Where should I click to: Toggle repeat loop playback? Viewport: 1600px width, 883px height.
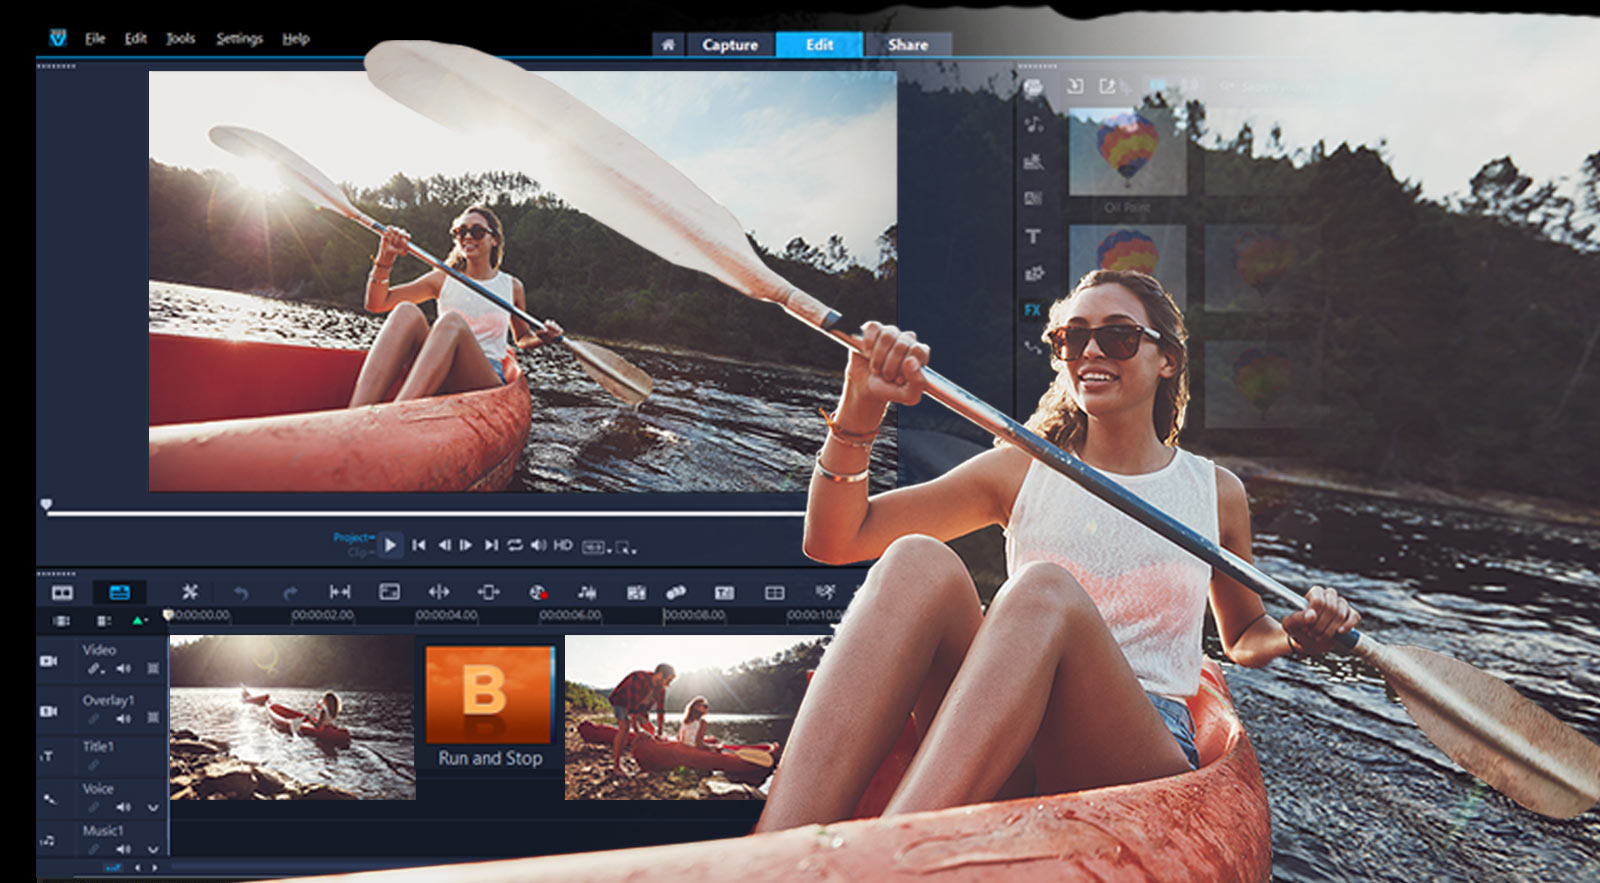[x=514, y=545]
